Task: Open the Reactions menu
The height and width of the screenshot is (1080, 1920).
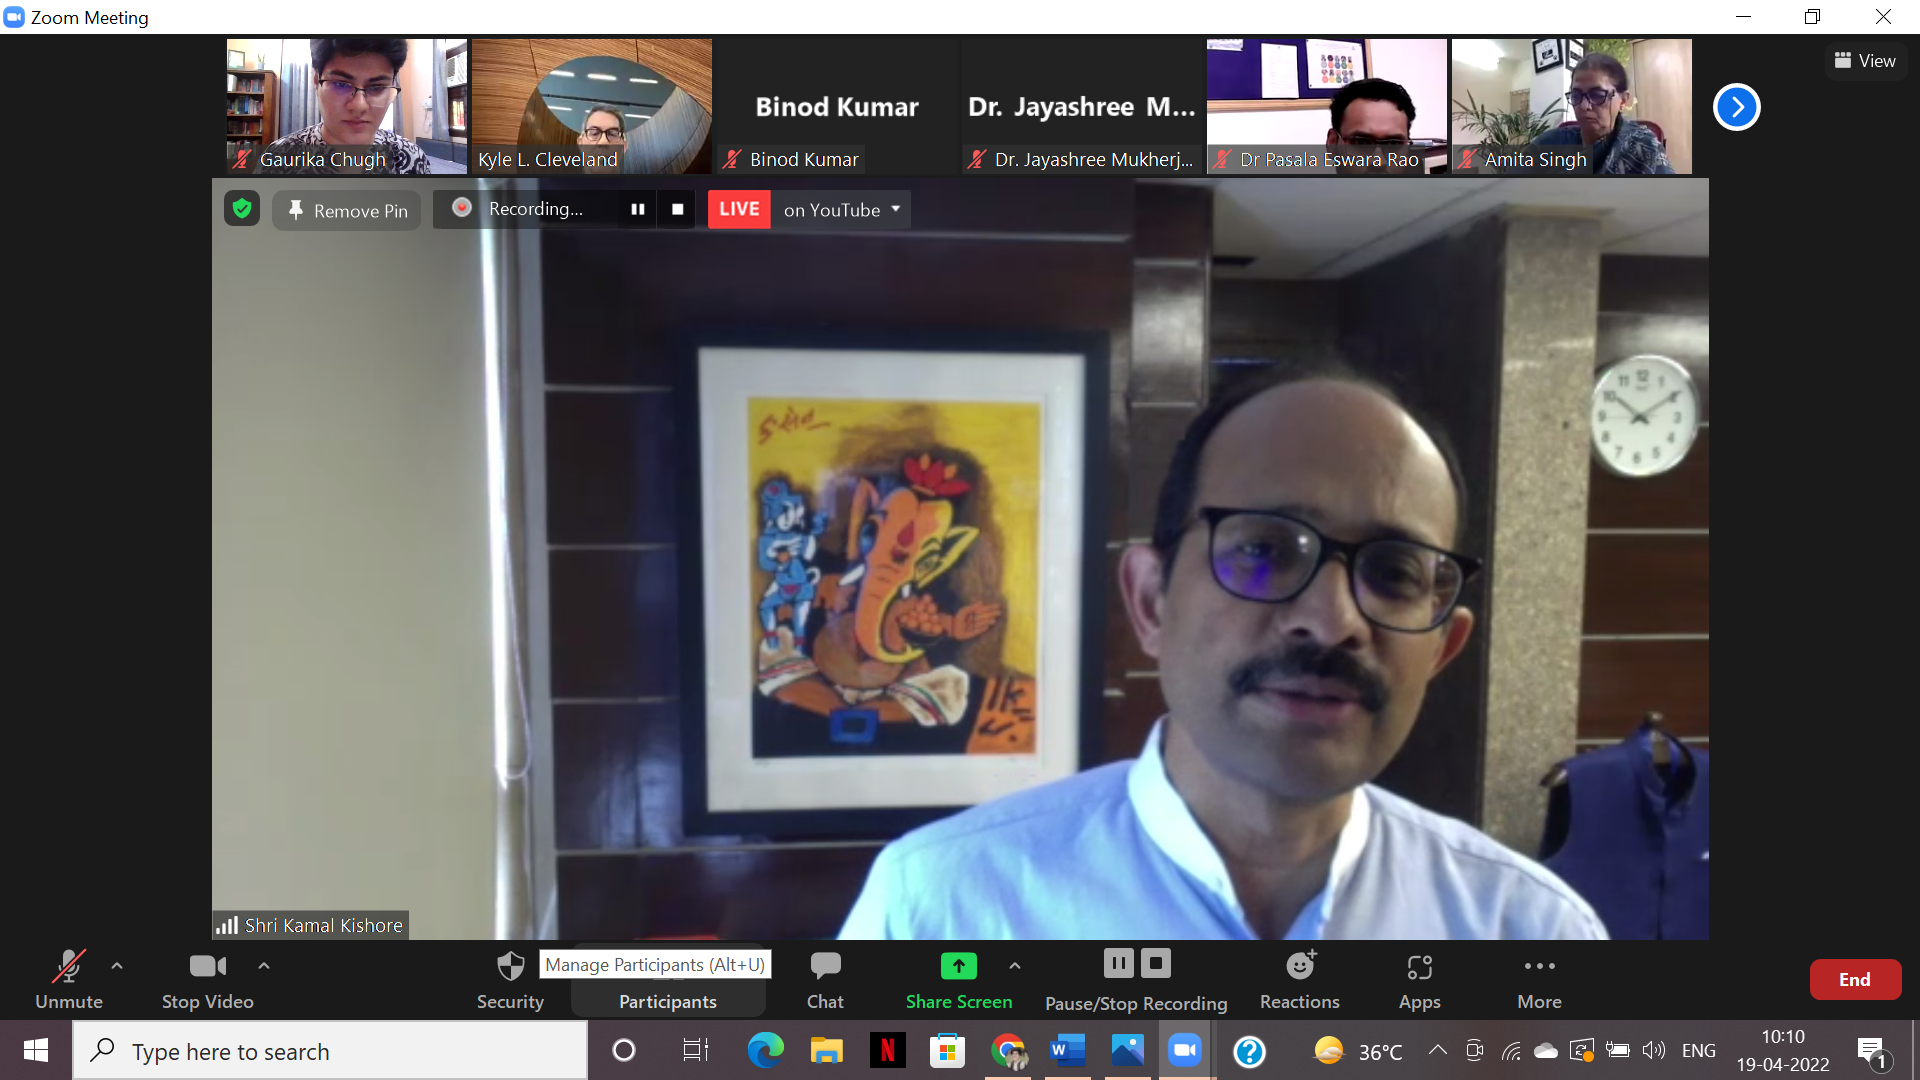Action: point(1299,978)
